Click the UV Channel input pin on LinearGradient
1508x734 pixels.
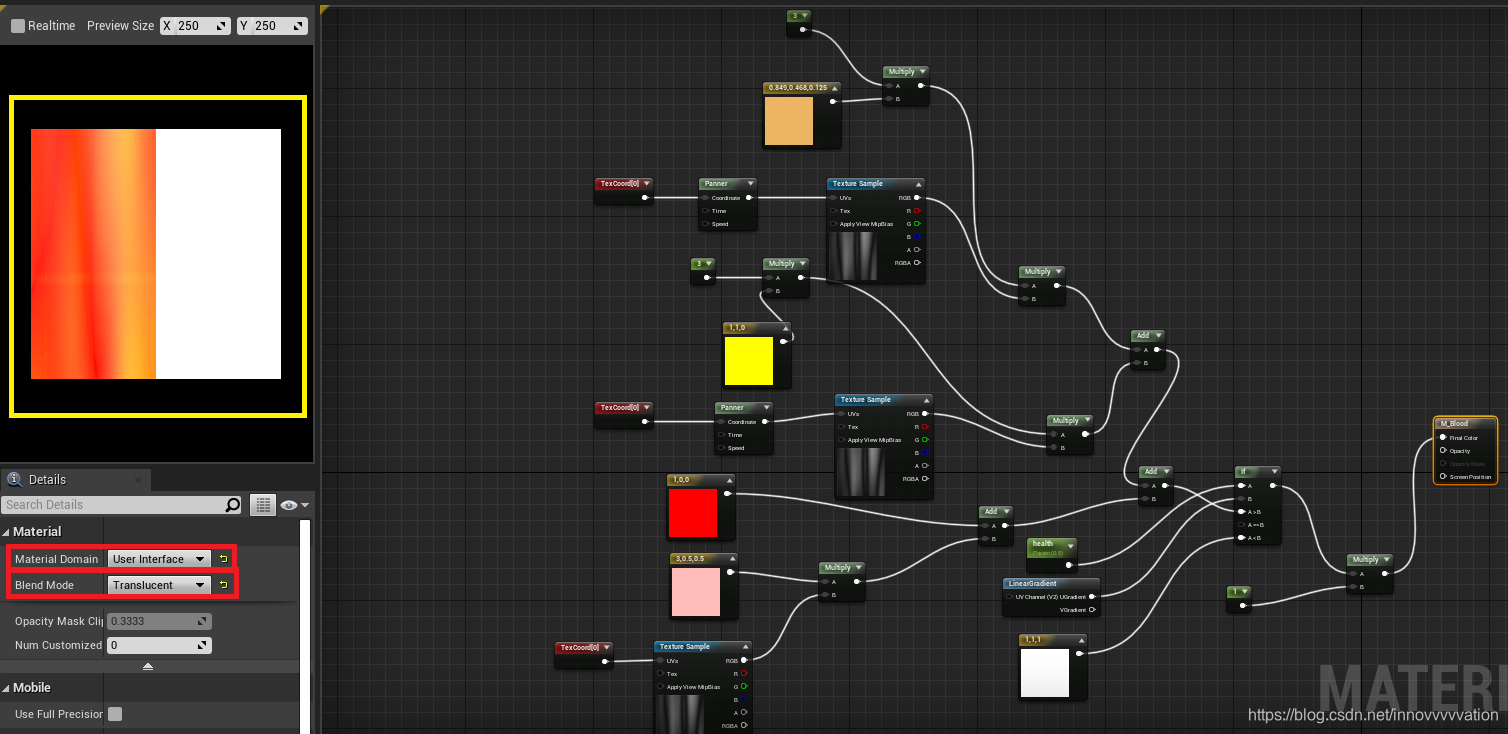point(1010,596)
